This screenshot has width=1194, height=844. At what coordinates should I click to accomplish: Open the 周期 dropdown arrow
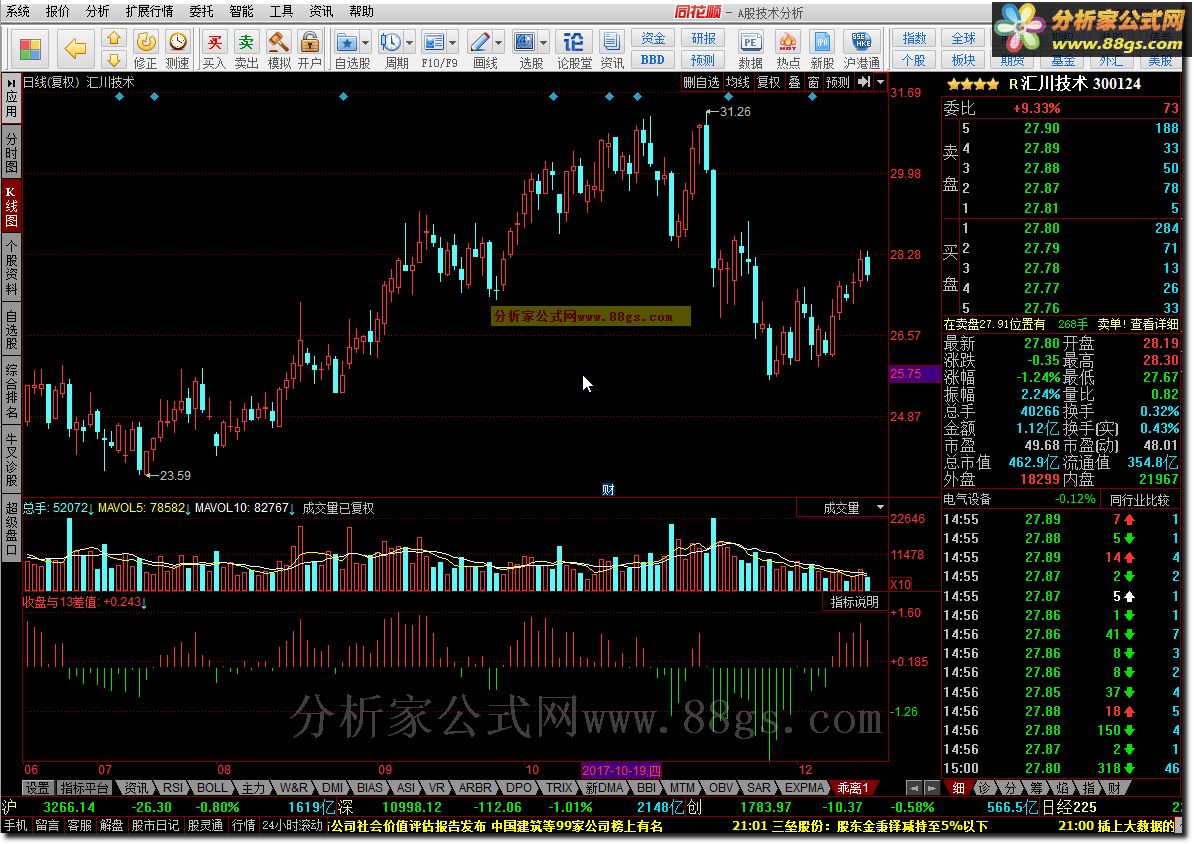410,43
